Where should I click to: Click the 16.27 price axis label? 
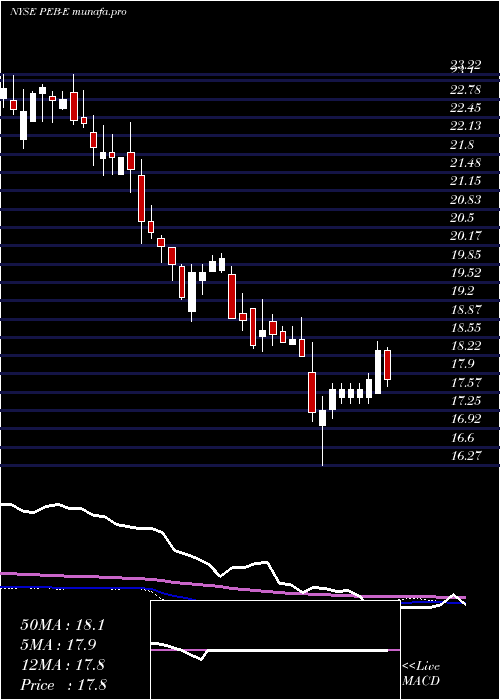(x=466, y=455)
